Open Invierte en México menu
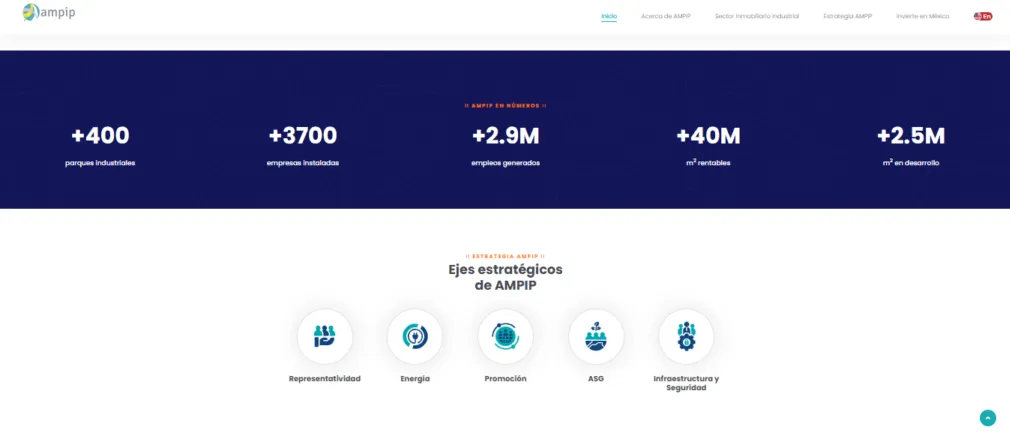This screenshot has width=1010, height=439. (922, 16)
